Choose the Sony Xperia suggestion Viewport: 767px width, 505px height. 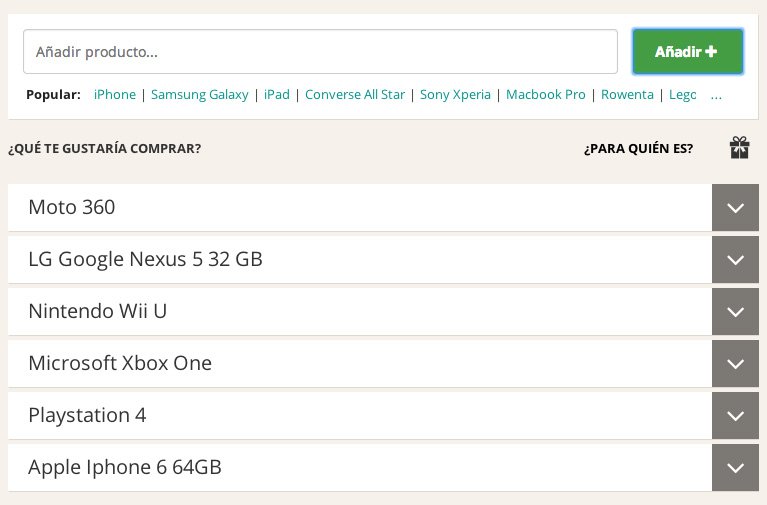click(x=455, y=94)
